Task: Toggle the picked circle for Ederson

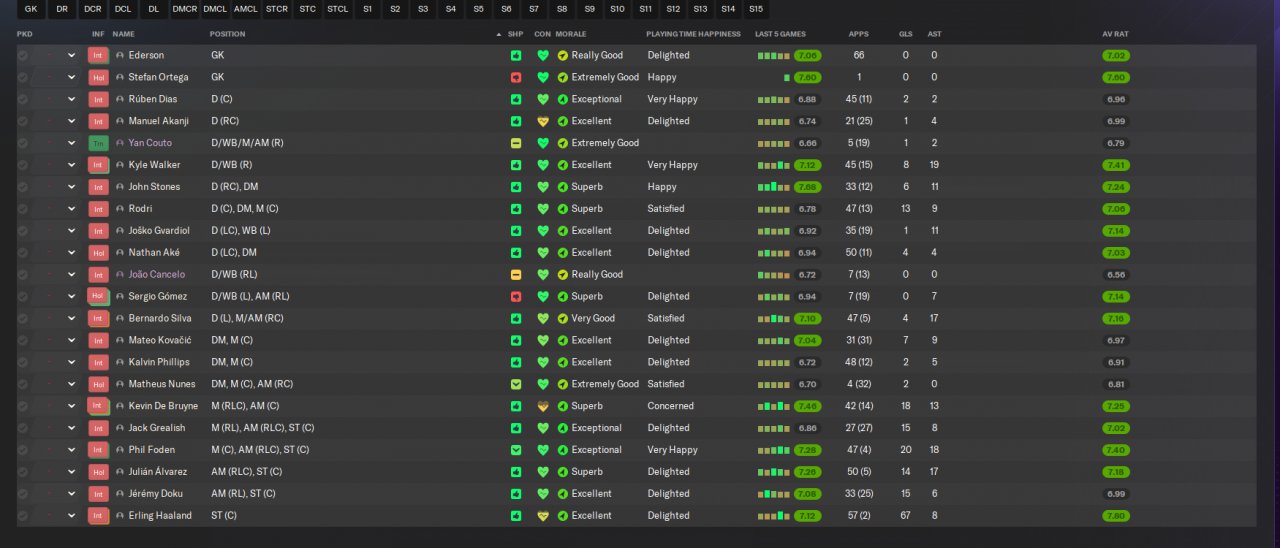Action: pos(23,55)
